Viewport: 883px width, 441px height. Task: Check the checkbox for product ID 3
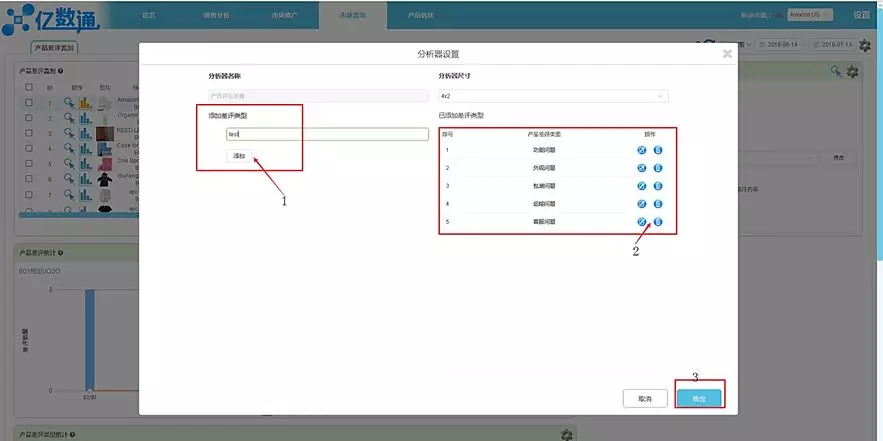29,133
